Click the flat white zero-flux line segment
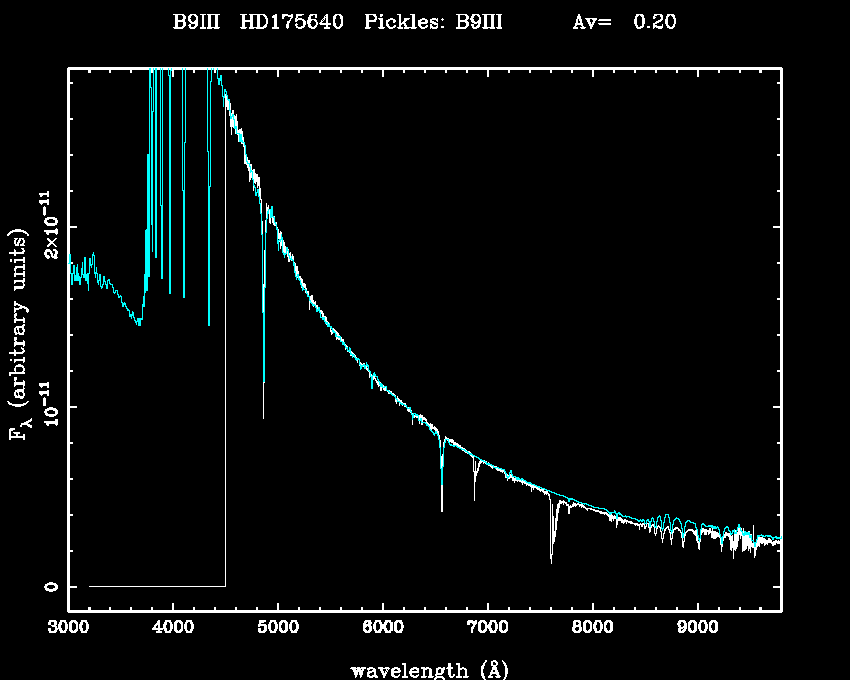The image size is (850, 680). [x=157, y=586]
